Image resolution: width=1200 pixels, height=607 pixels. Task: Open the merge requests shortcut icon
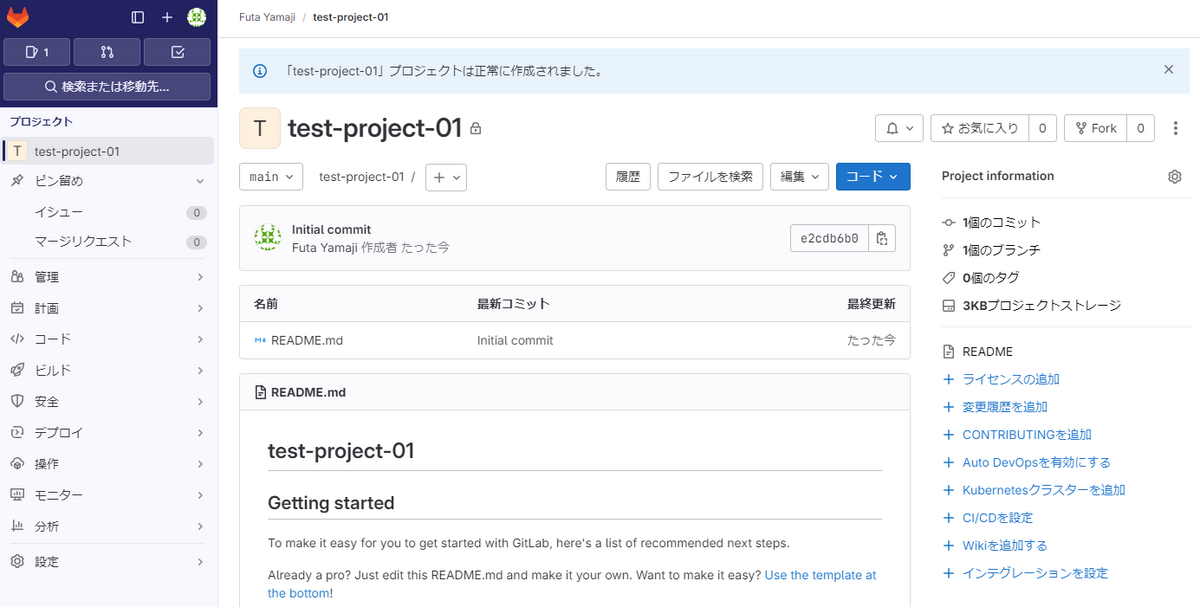[x=107, y=51]
